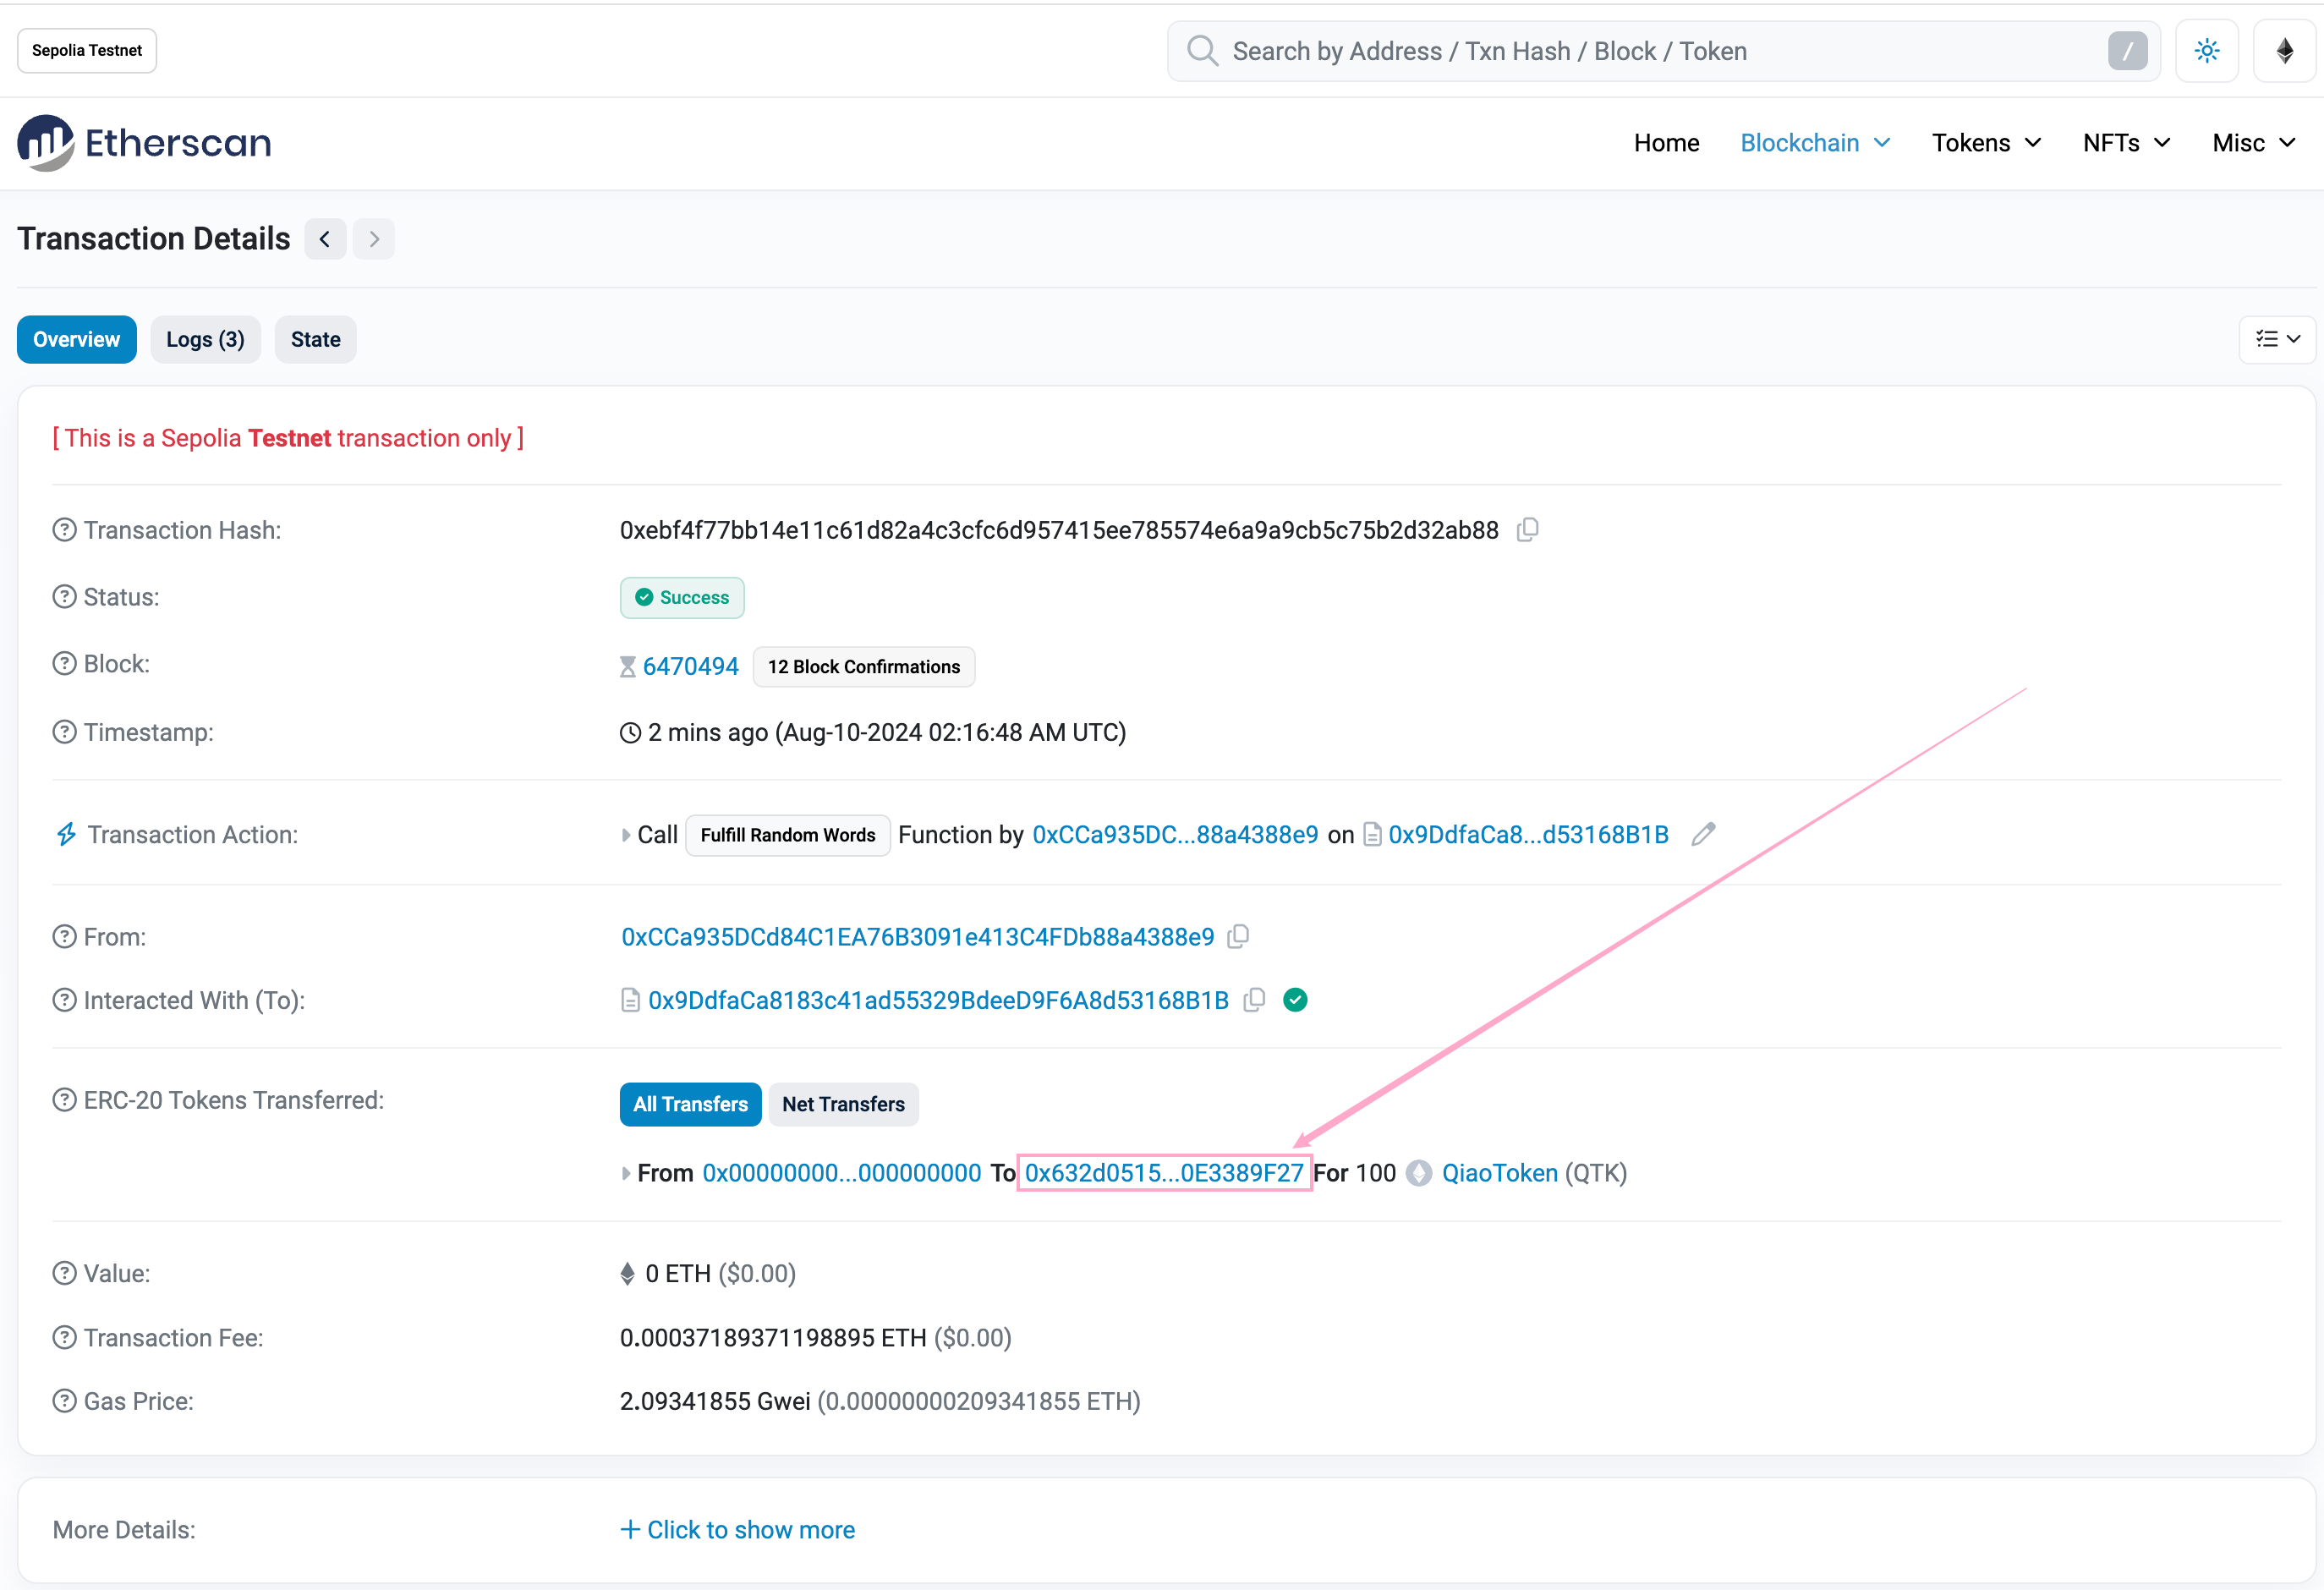The height and width of the screenshot is (1590, 2324).
Task: Click the pencil edit icon in Transaction Action
Action: 1704,834
